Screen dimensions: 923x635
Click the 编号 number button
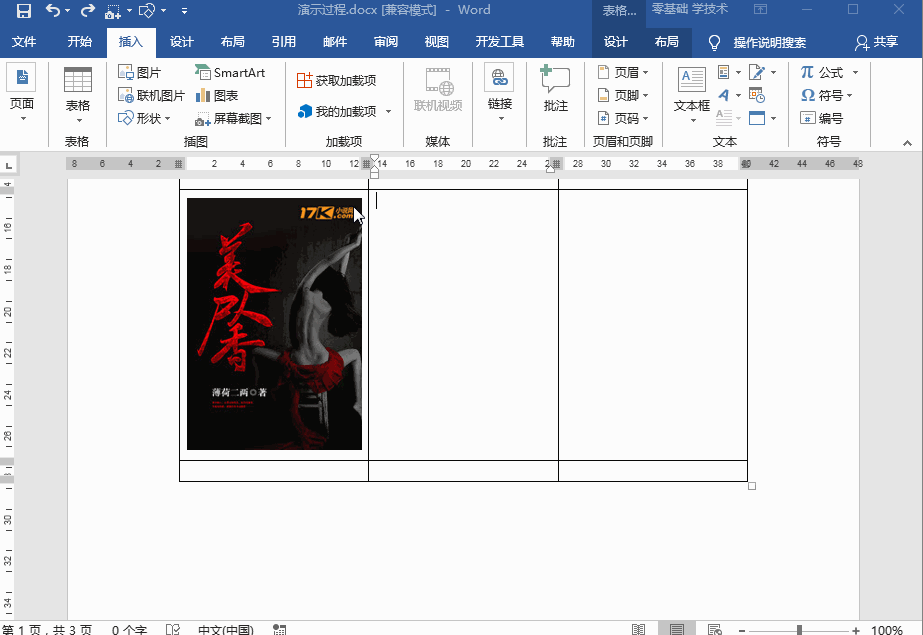click(822, 118)
